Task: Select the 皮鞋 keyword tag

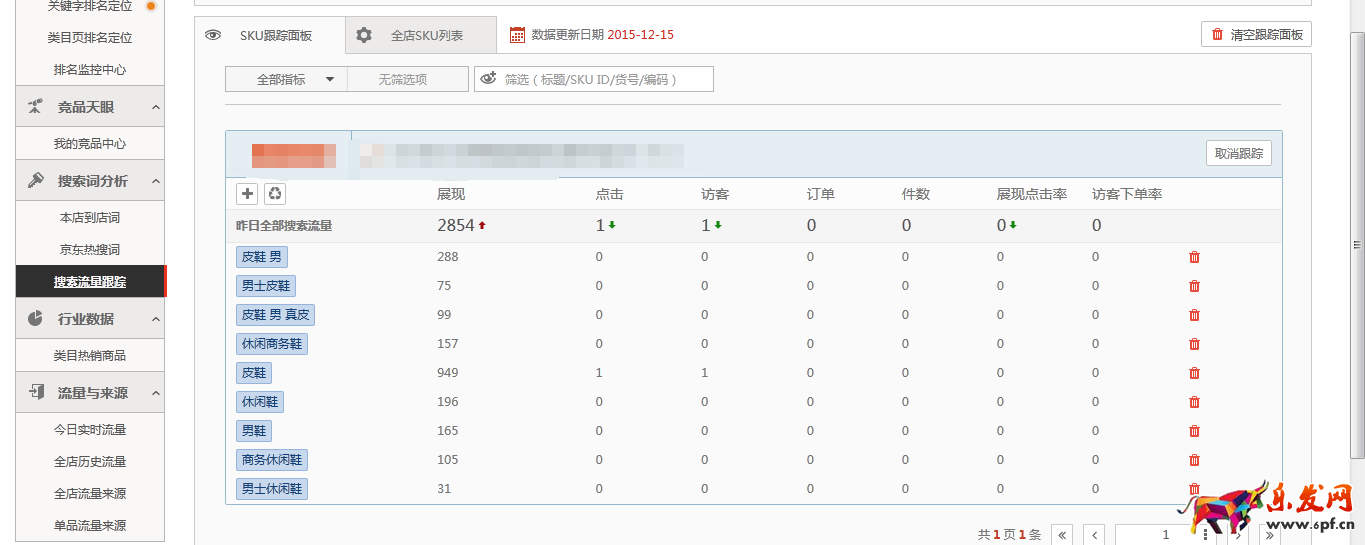Action: click(253, 373)
